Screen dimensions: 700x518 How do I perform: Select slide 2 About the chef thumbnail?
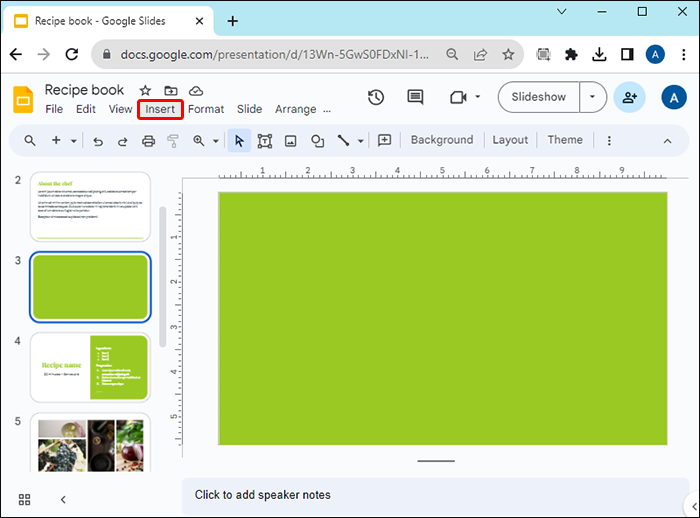[x=90, y=207]
